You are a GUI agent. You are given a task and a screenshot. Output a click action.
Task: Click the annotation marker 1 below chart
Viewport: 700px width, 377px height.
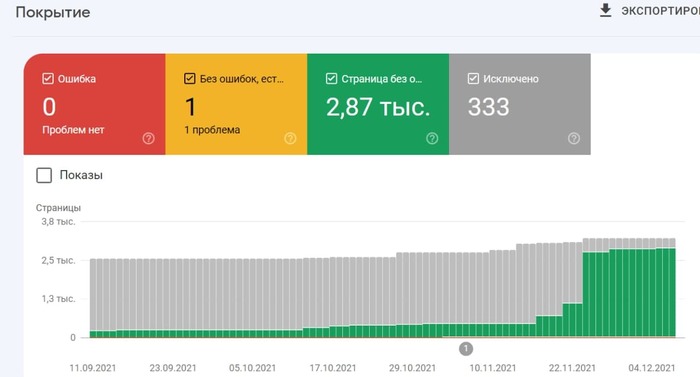[466, 348]
